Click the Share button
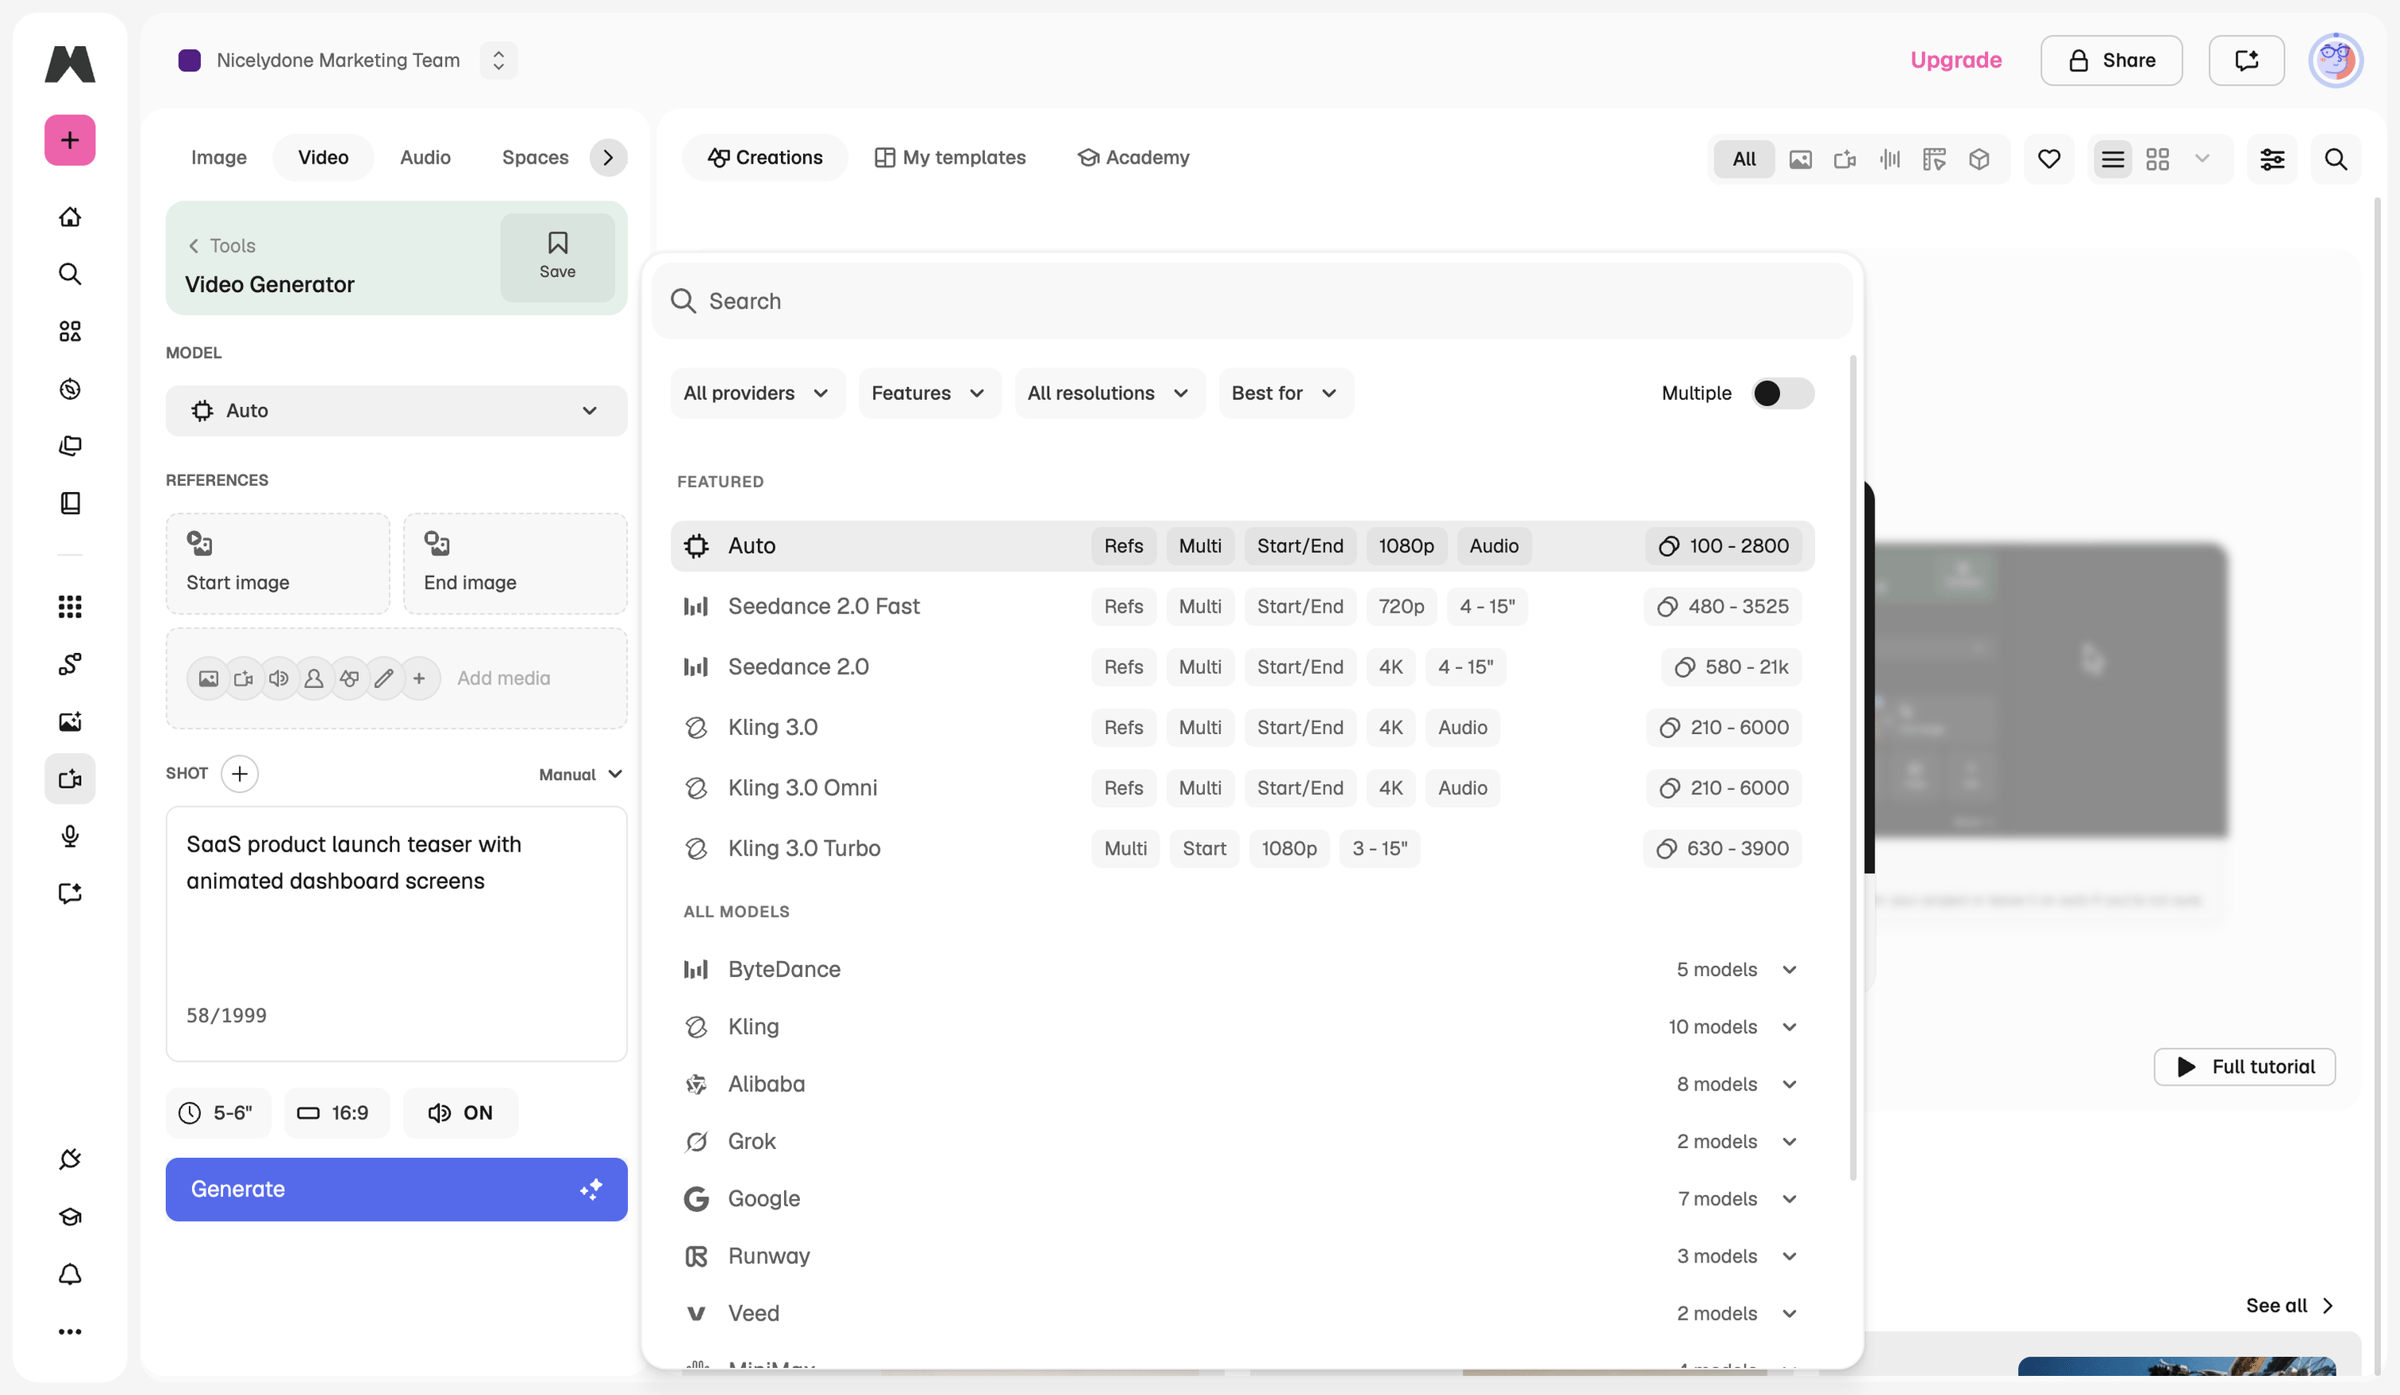 point(2112,60)
